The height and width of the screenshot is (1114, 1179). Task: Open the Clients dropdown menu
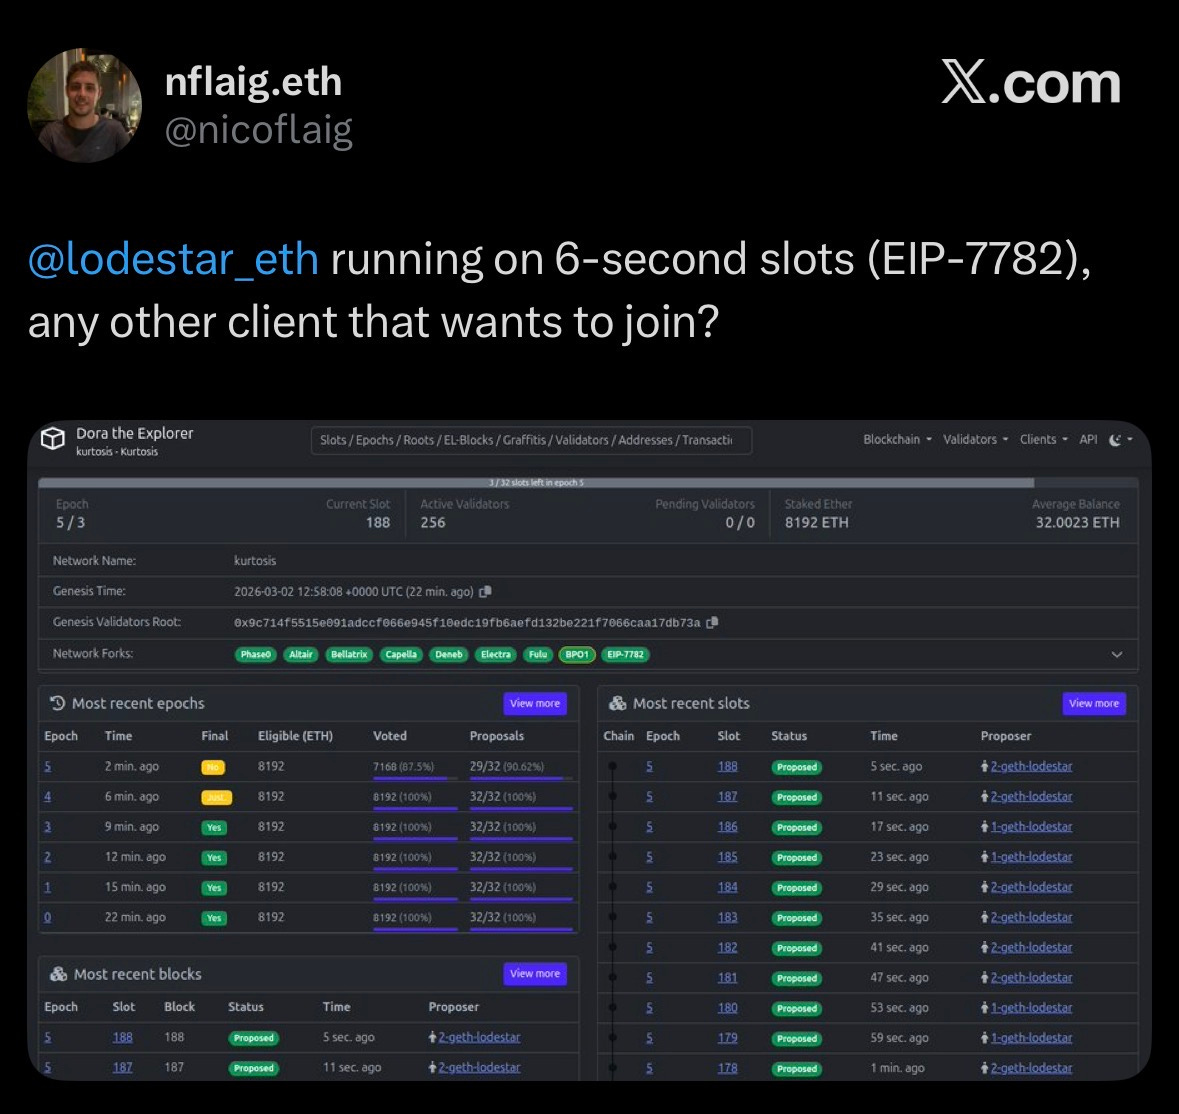click(x=1044, y=440)
